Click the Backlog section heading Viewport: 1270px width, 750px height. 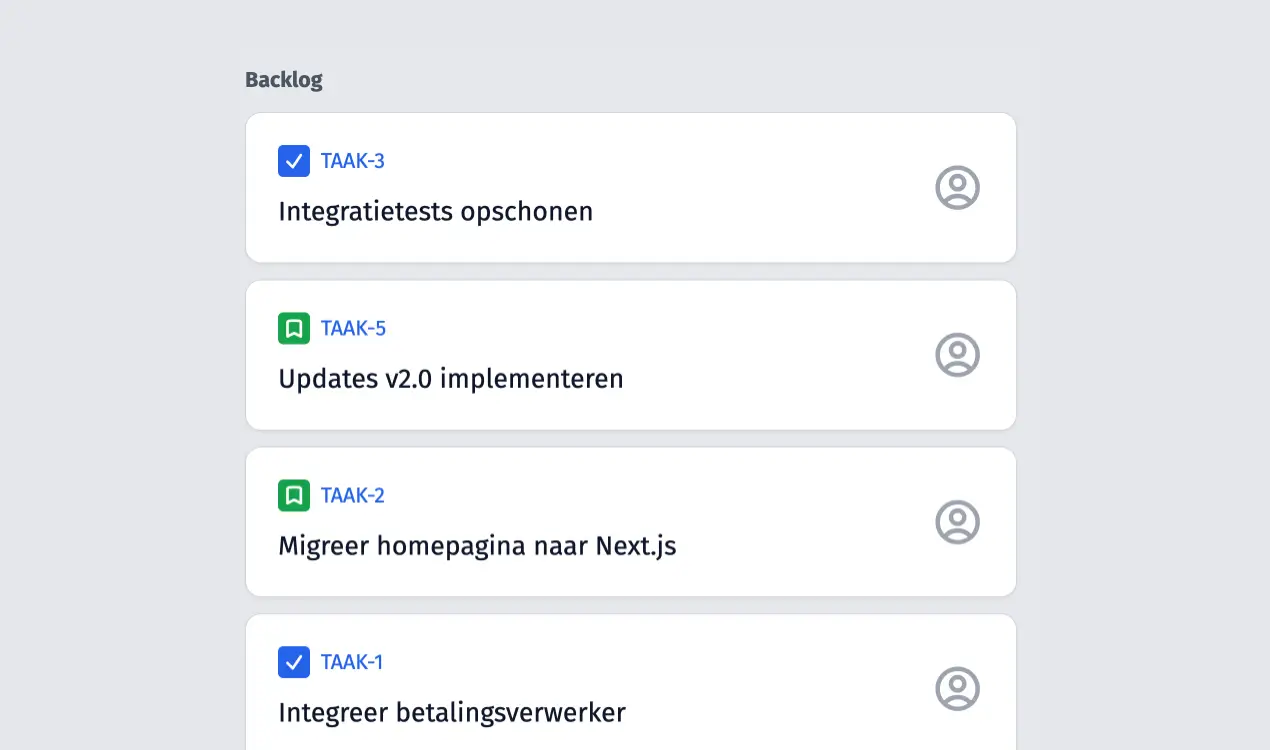pyautogui.click(x=284, y=80)
